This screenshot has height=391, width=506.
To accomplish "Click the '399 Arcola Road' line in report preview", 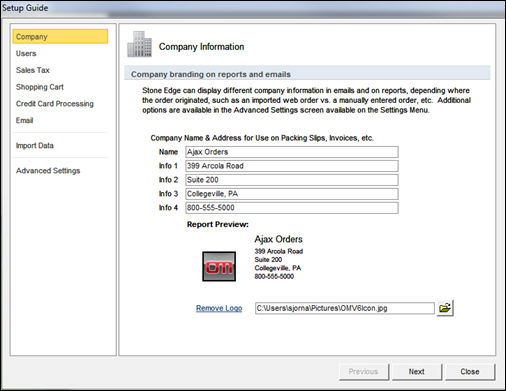I will click(279, 251).
